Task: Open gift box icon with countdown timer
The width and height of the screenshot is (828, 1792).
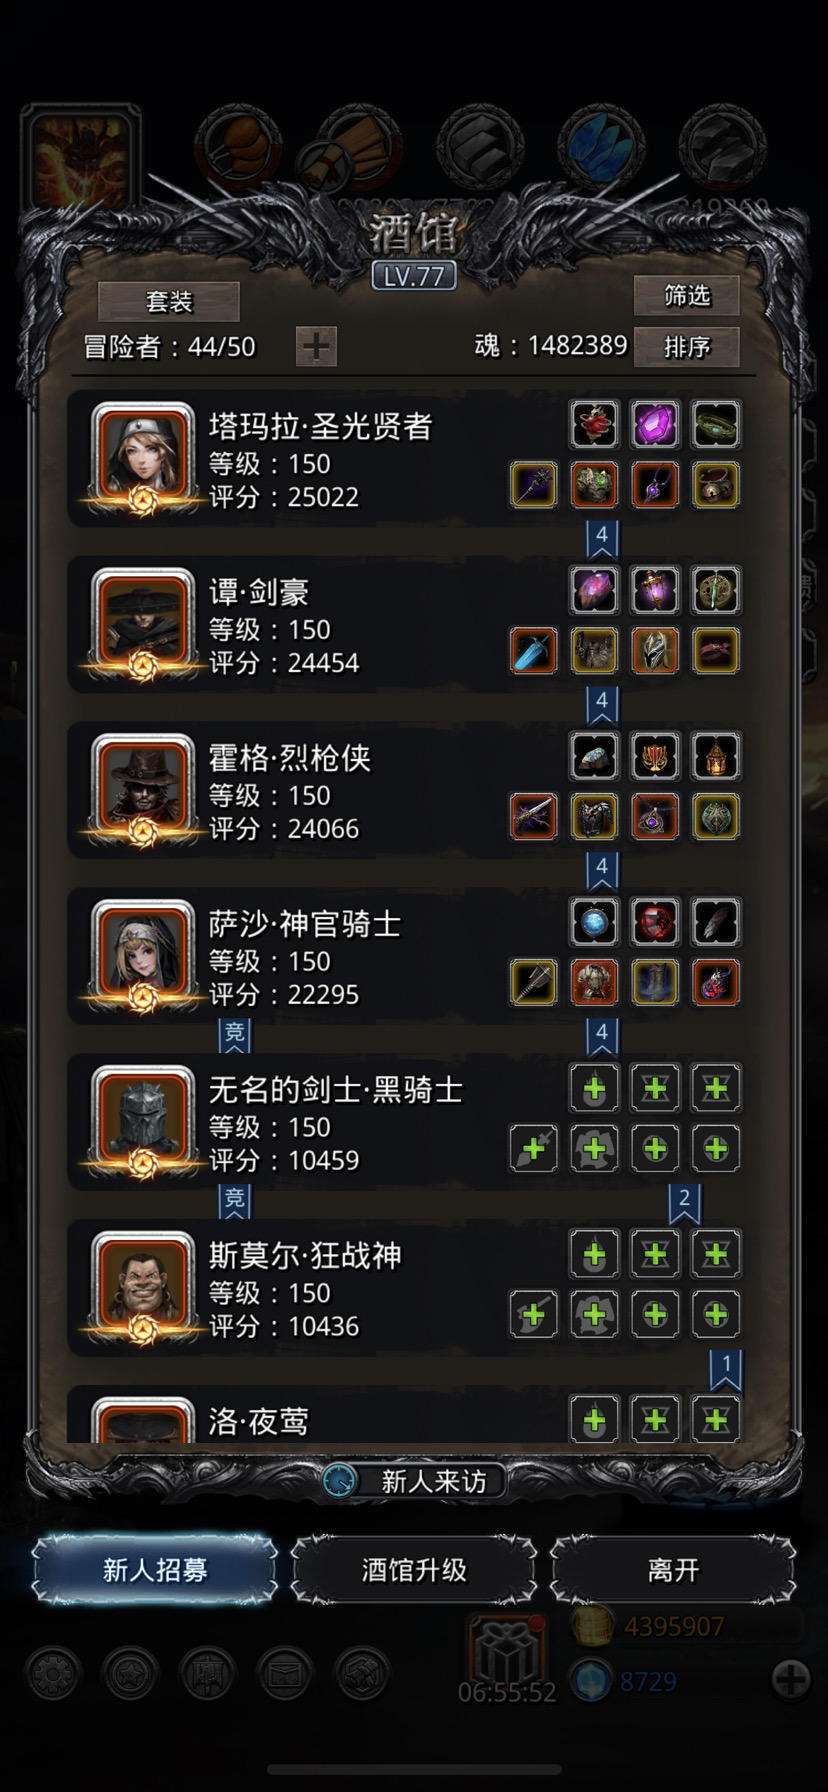Action: [507, 1648]
